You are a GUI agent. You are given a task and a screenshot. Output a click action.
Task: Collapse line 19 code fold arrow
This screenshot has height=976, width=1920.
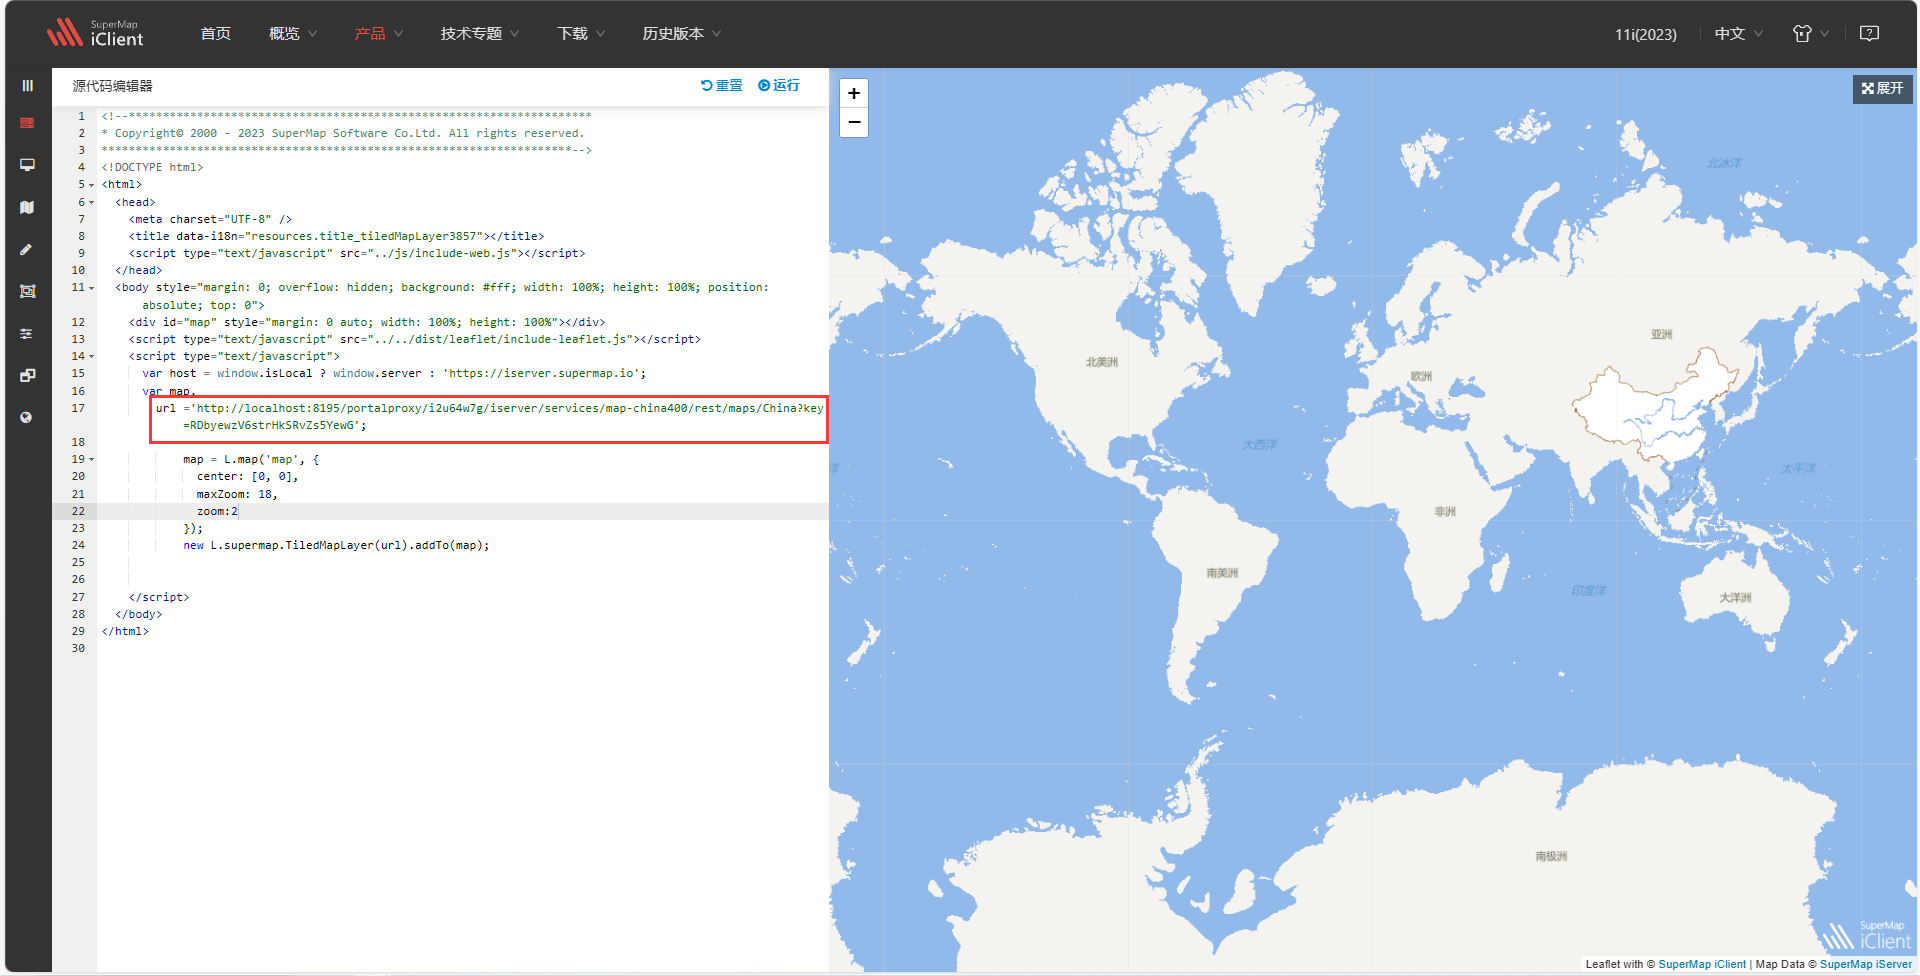[x=91, y=459]
